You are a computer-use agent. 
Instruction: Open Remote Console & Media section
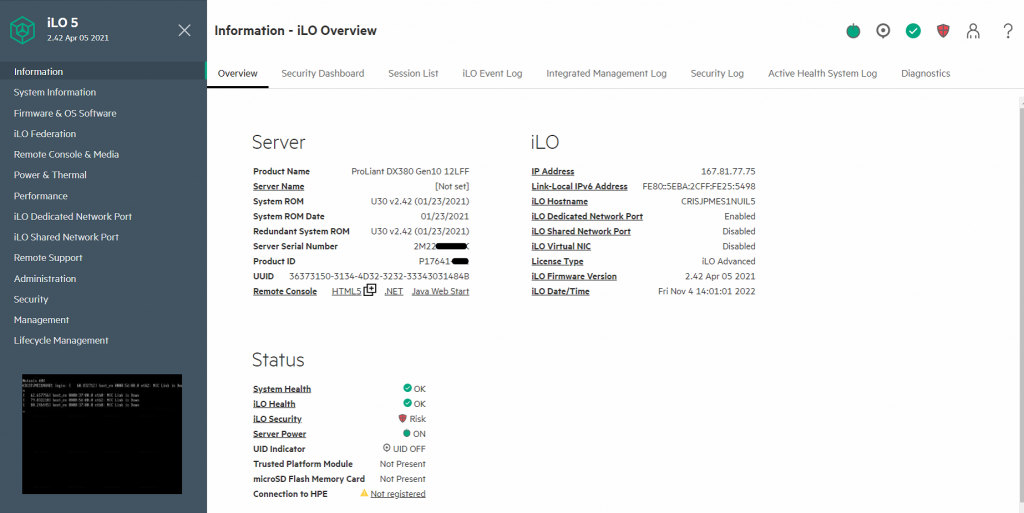pos(66,154)
